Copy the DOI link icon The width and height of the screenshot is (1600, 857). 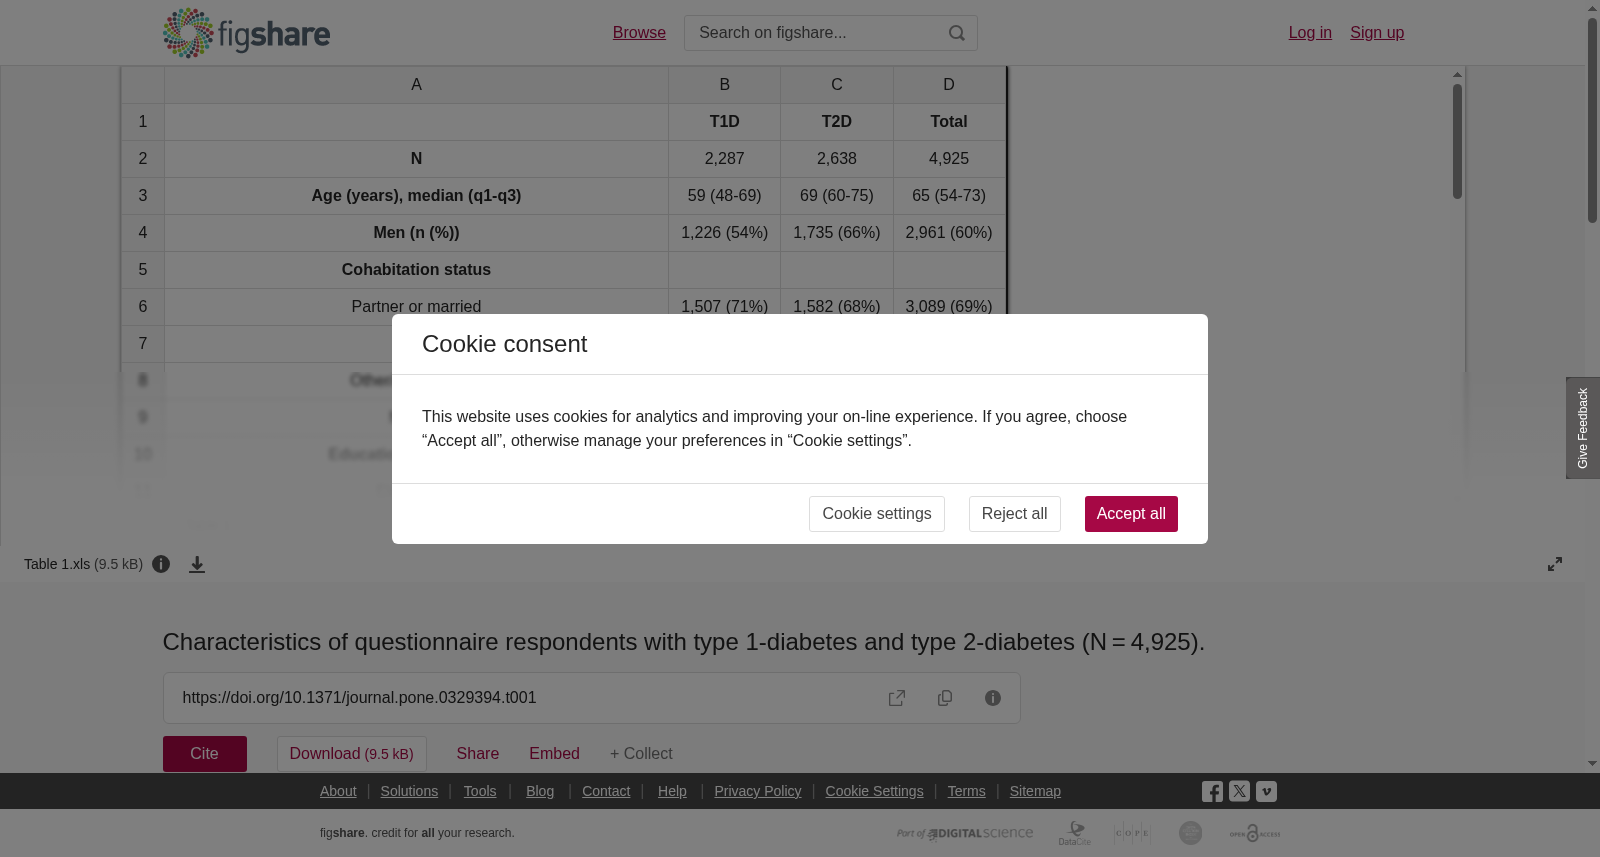[x=945, y=698]
